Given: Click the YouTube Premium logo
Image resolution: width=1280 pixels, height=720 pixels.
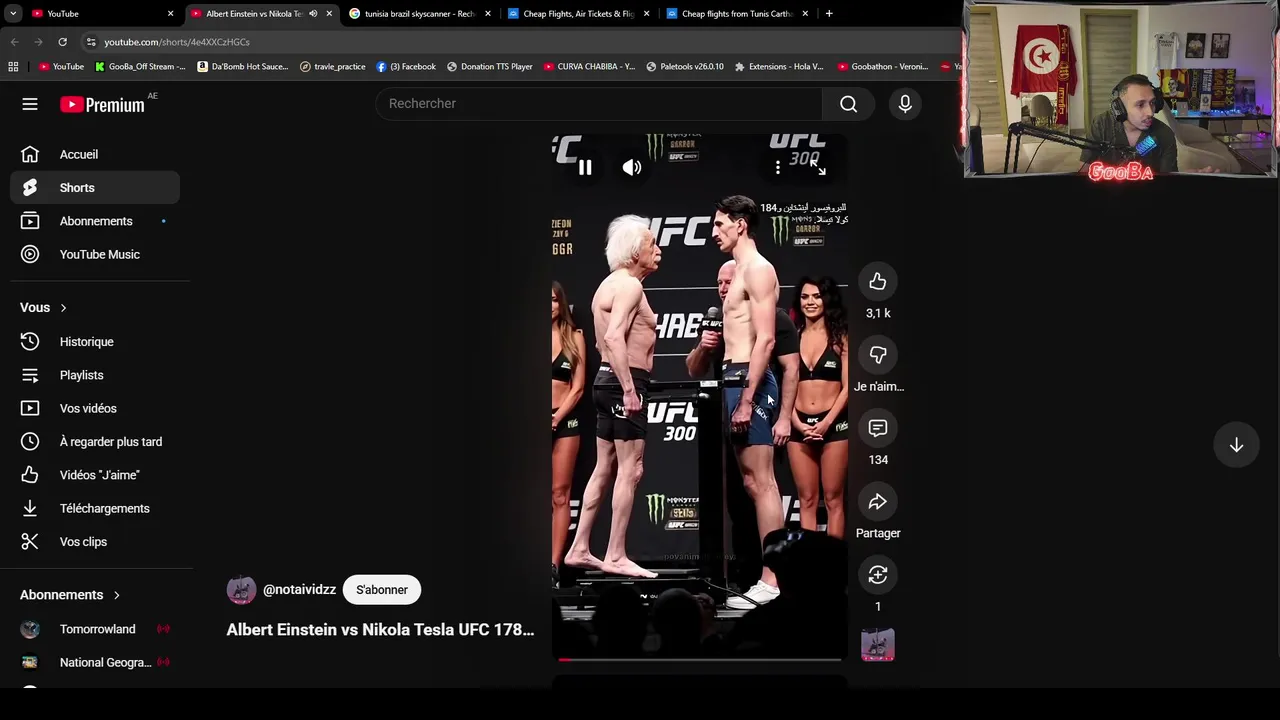Looking at the screenshot, I should 102,105.
